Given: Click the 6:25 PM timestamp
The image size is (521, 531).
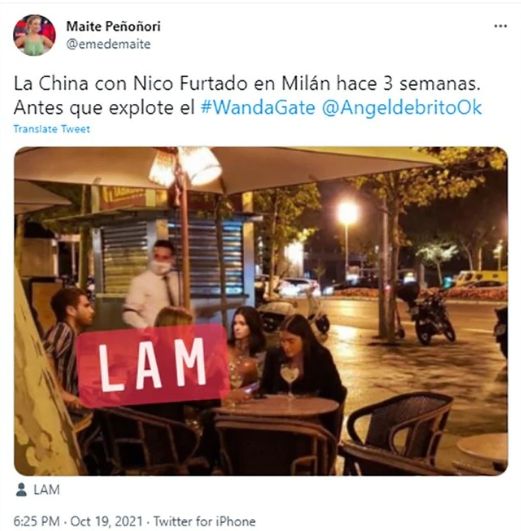Looking at the screenshot, I should click(x=36, y=522).
